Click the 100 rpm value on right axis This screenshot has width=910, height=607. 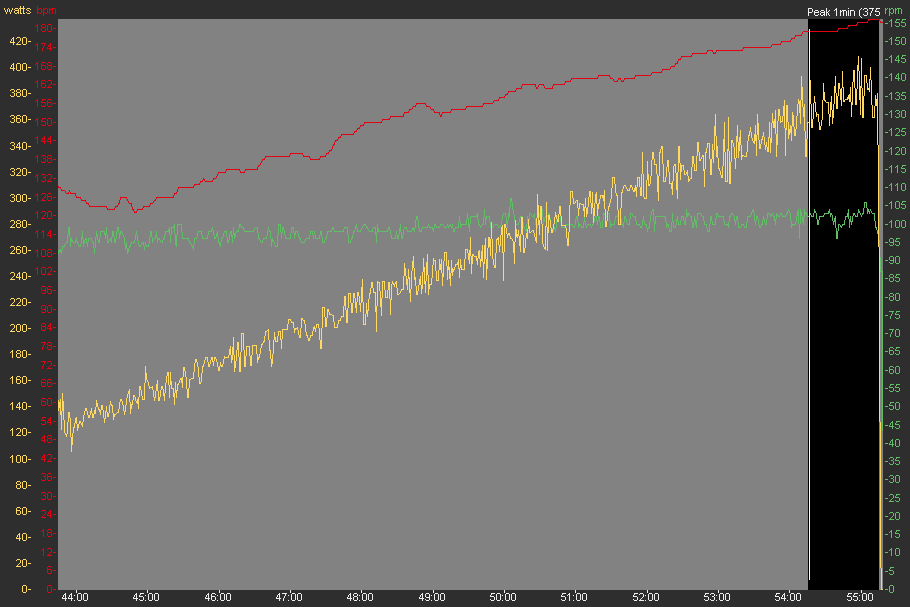(895, 224)
